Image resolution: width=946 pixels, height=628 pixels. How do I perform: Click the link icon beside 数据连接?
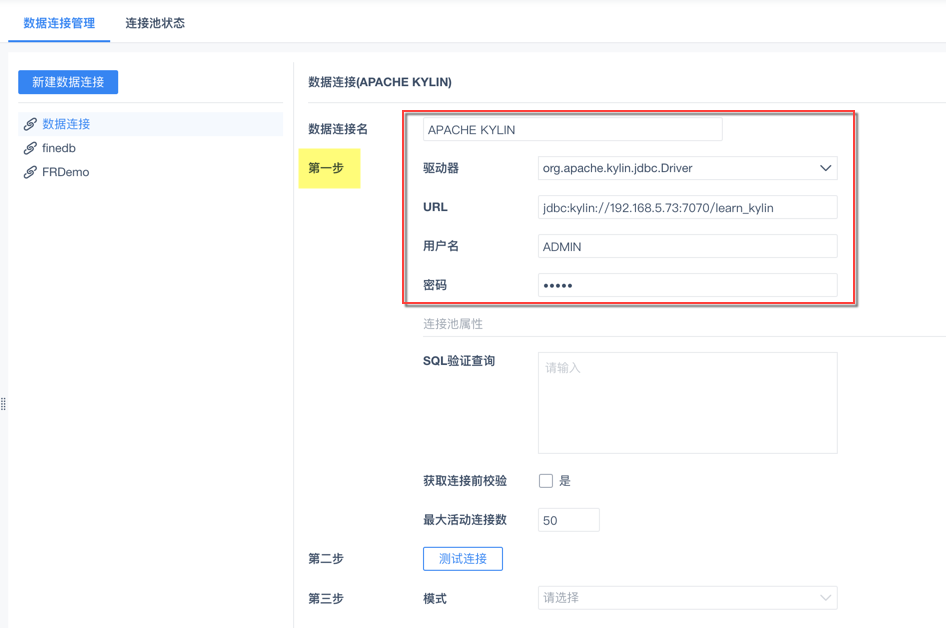[30, 124]
